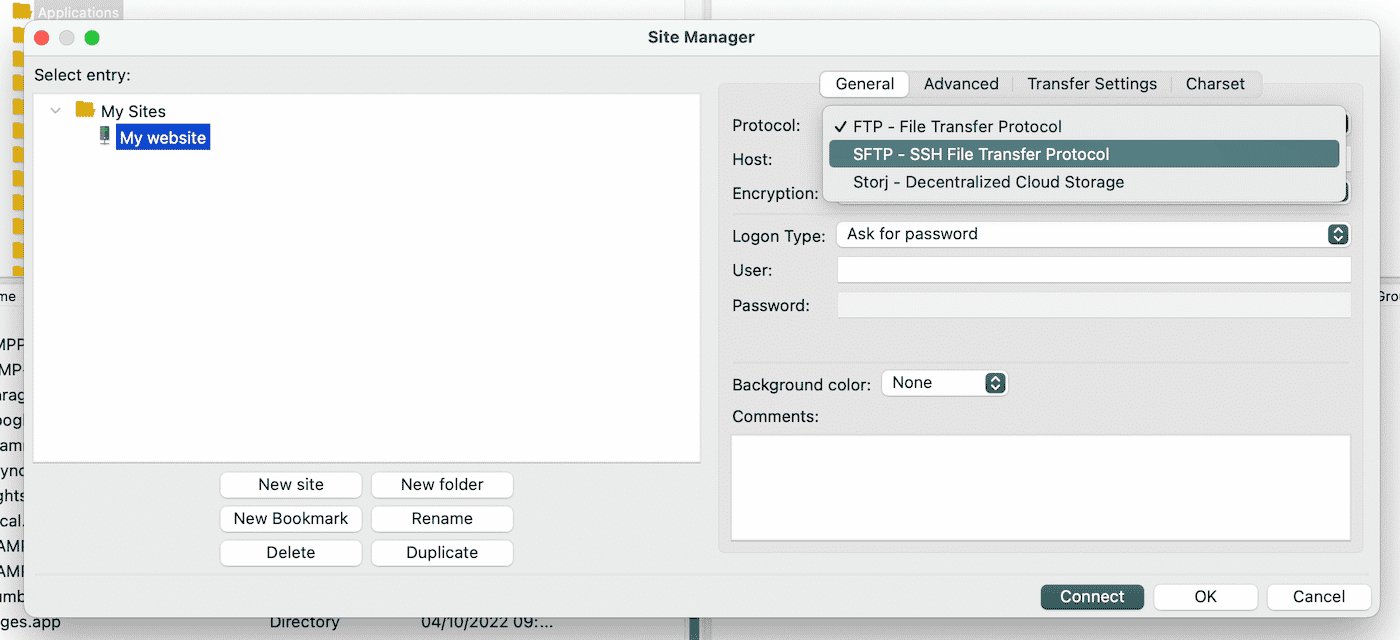Collapse the My Sites tree node
The width and height of the screenshot is (1400, 640).
(55, 110)
